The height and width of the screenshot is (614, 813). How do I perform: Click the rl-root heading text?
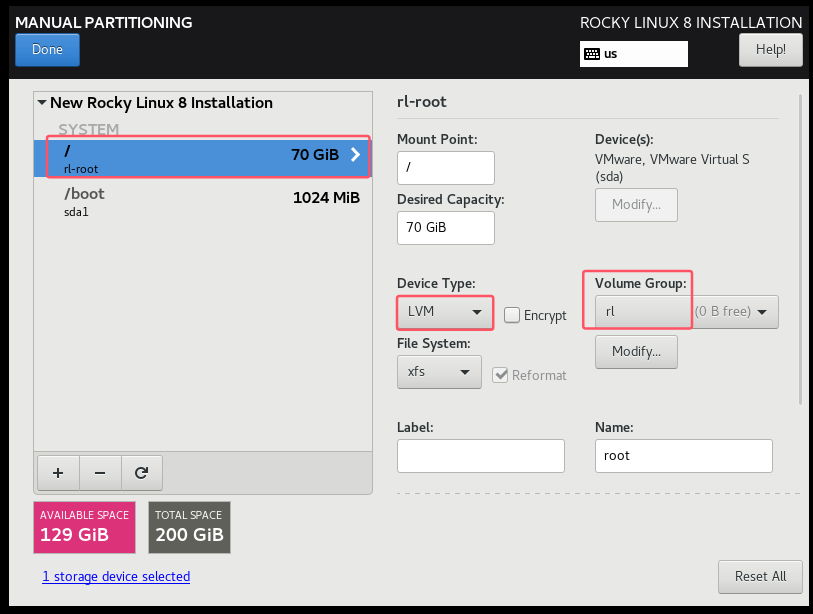pyautogui.click(x=422, y=102)
